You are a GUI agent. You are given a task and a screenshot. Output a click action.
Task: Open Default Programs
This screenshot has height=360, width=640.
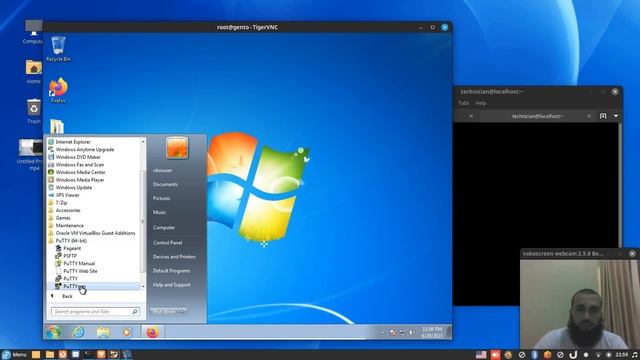click(171, 271)
